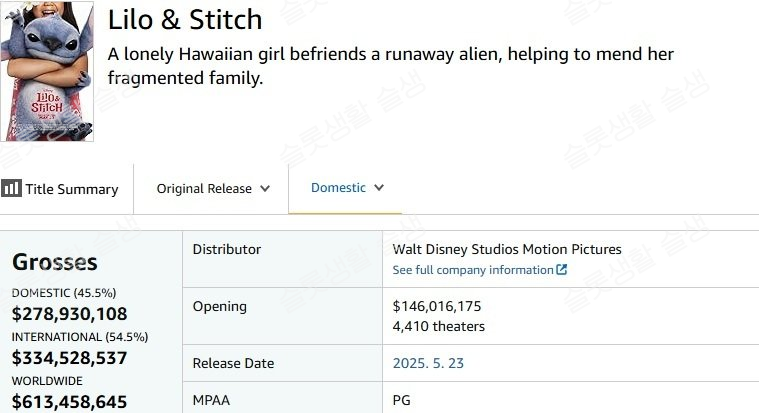Click the chevron arrow next to Original Release
Viewport: 759px width, 413px height.
pos(265,188)
